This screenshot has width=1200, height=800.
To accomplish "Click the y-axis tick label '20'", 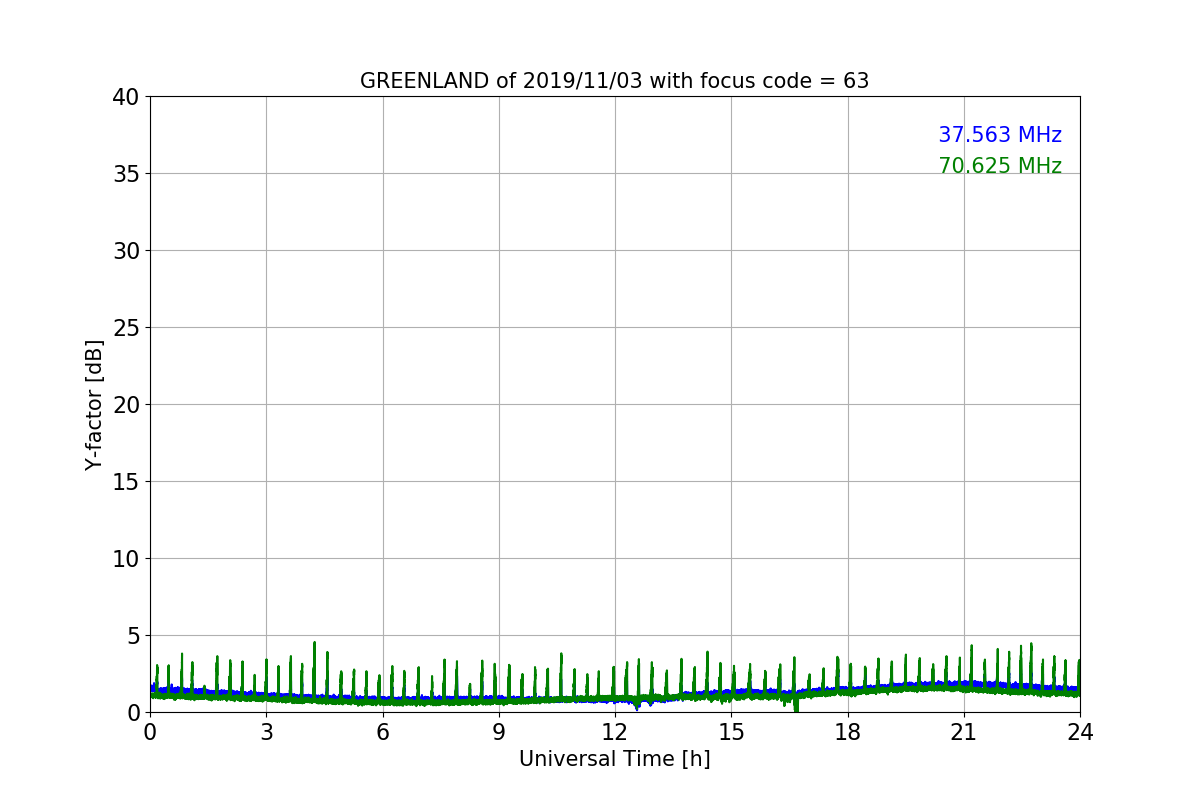I will click(126, 405).
